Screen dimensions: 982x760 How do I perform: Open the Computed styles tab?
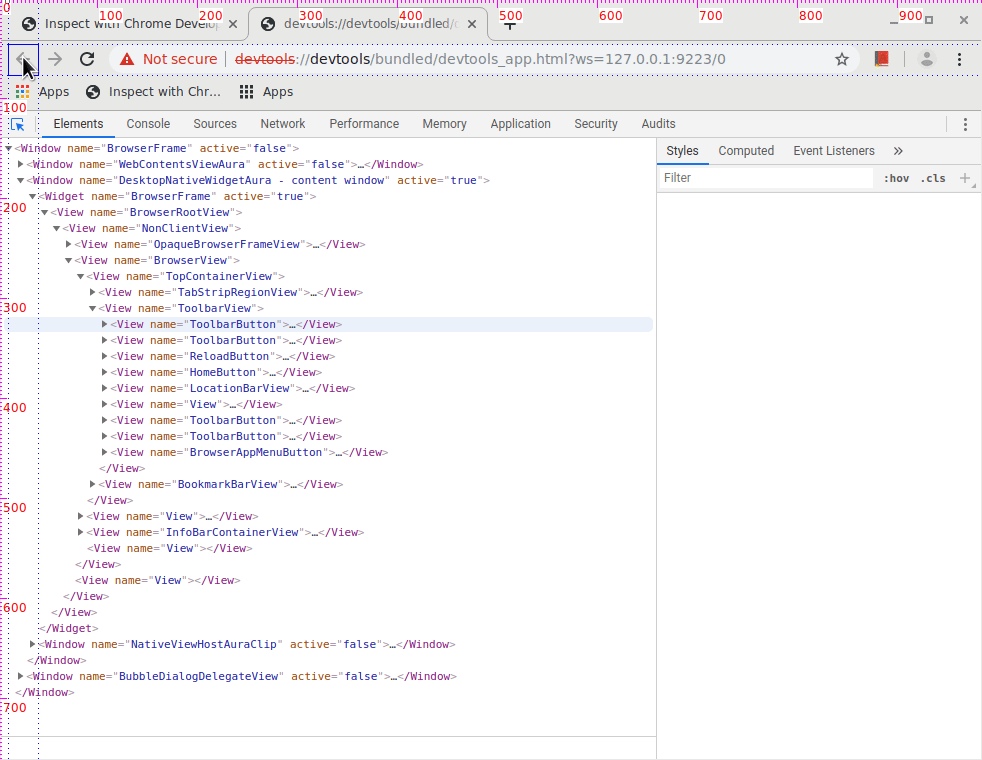pyautogui.click(x=746, y=151)
